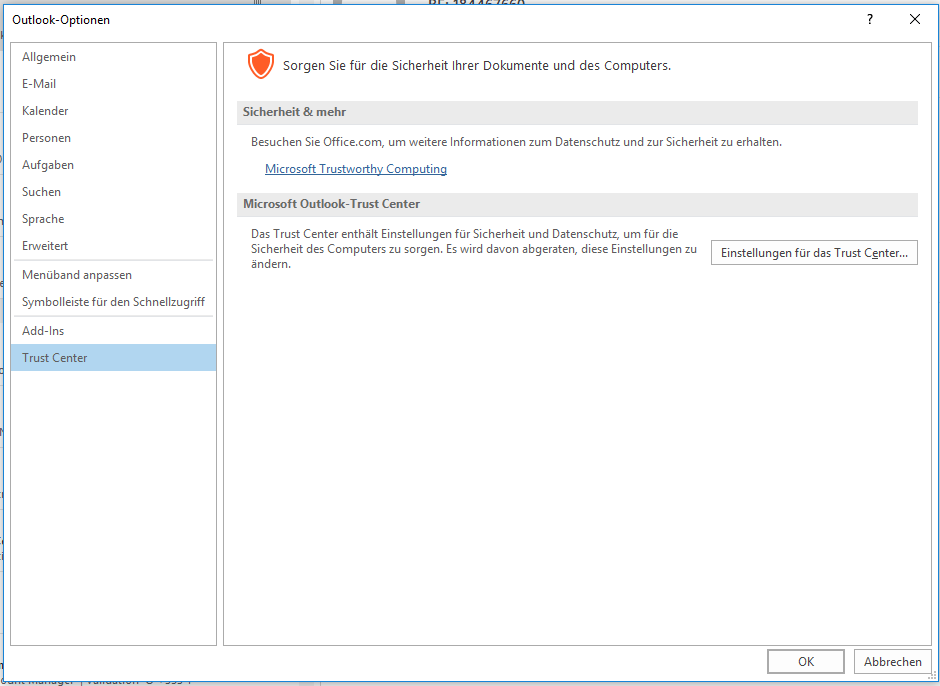Open the Add-Ins category

pyautogui.click(x=43, y=331)
